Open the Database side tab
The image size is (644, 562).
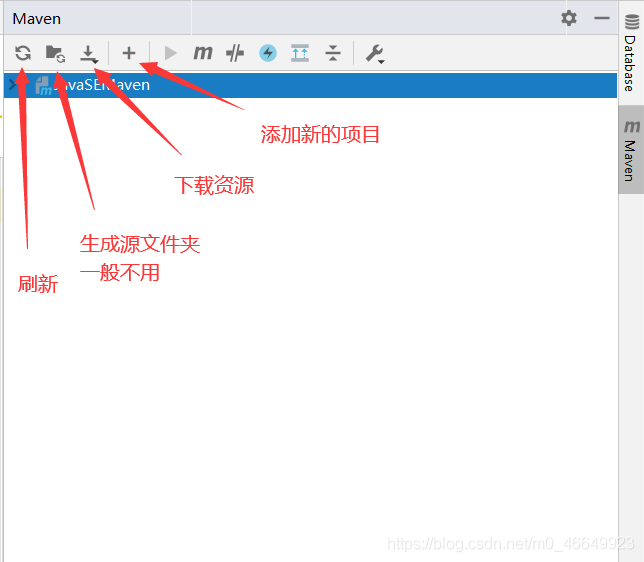(x=631, y=52)
